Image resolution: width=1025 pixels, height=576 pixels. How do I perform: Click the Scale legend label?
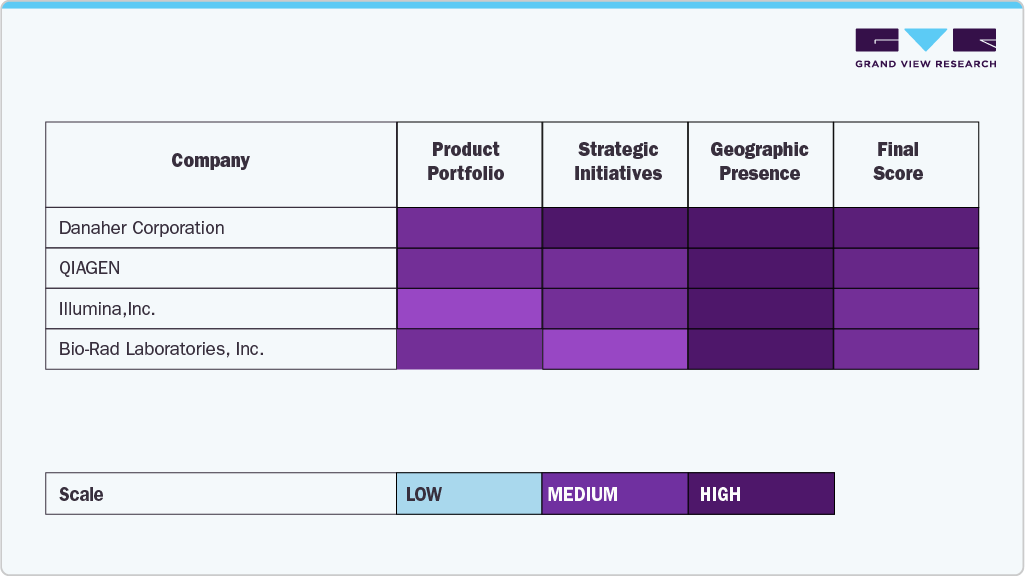[x=81, y=494]
